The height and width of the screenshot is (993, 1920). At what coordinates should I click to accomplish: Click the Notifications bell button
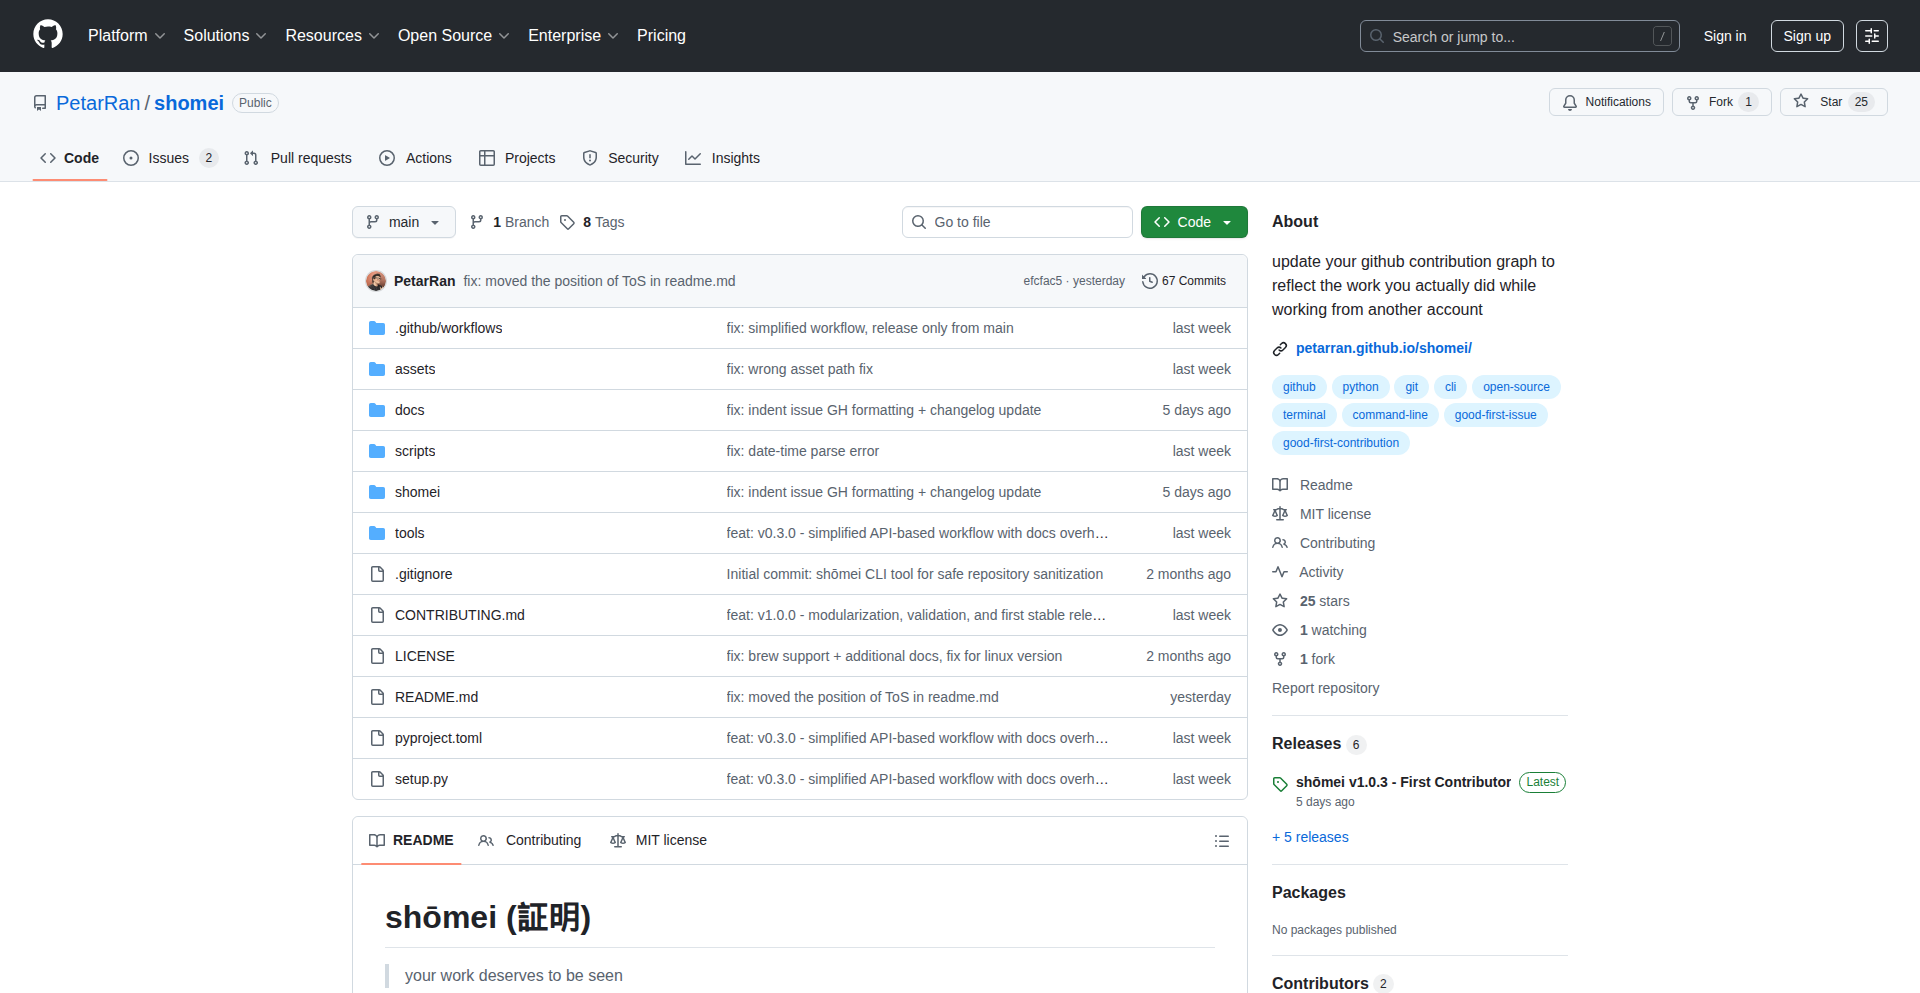point(1606,102)
